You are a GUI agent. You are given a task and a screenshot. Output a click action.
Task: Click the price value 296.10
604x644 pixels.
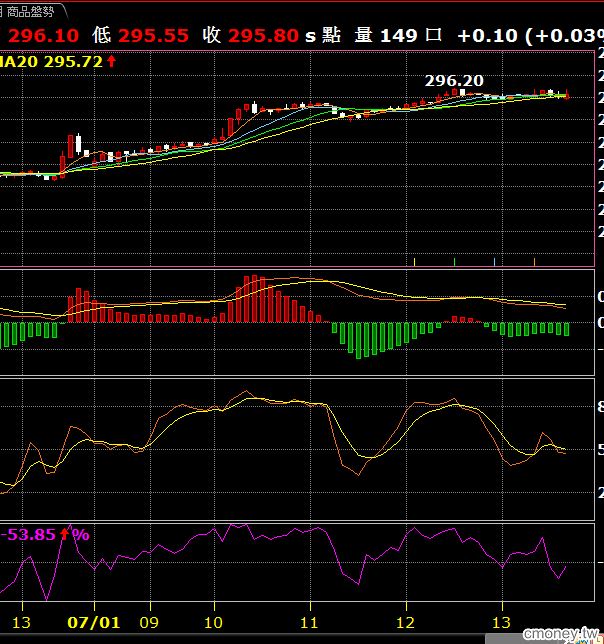pos(44,36)
